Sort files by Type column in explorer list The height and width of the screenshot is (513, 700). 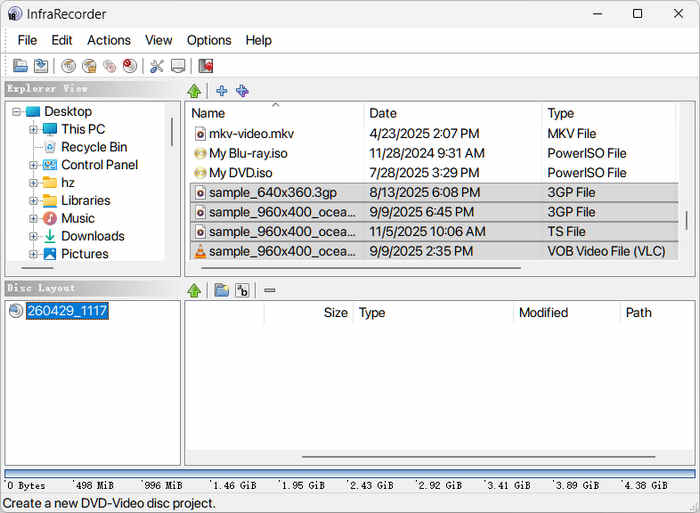[x=610, y=113]
